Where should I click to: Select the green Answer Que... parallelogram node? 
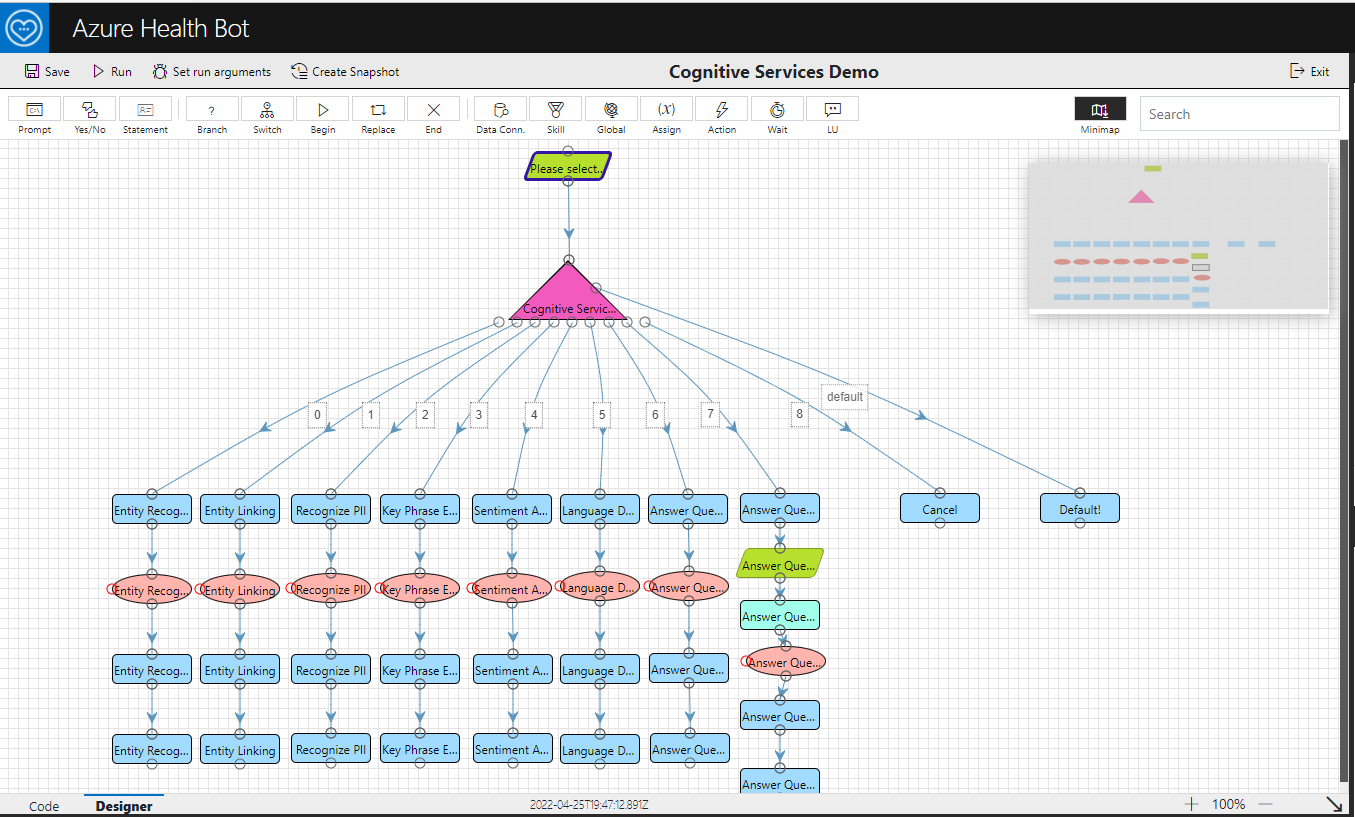780,564
